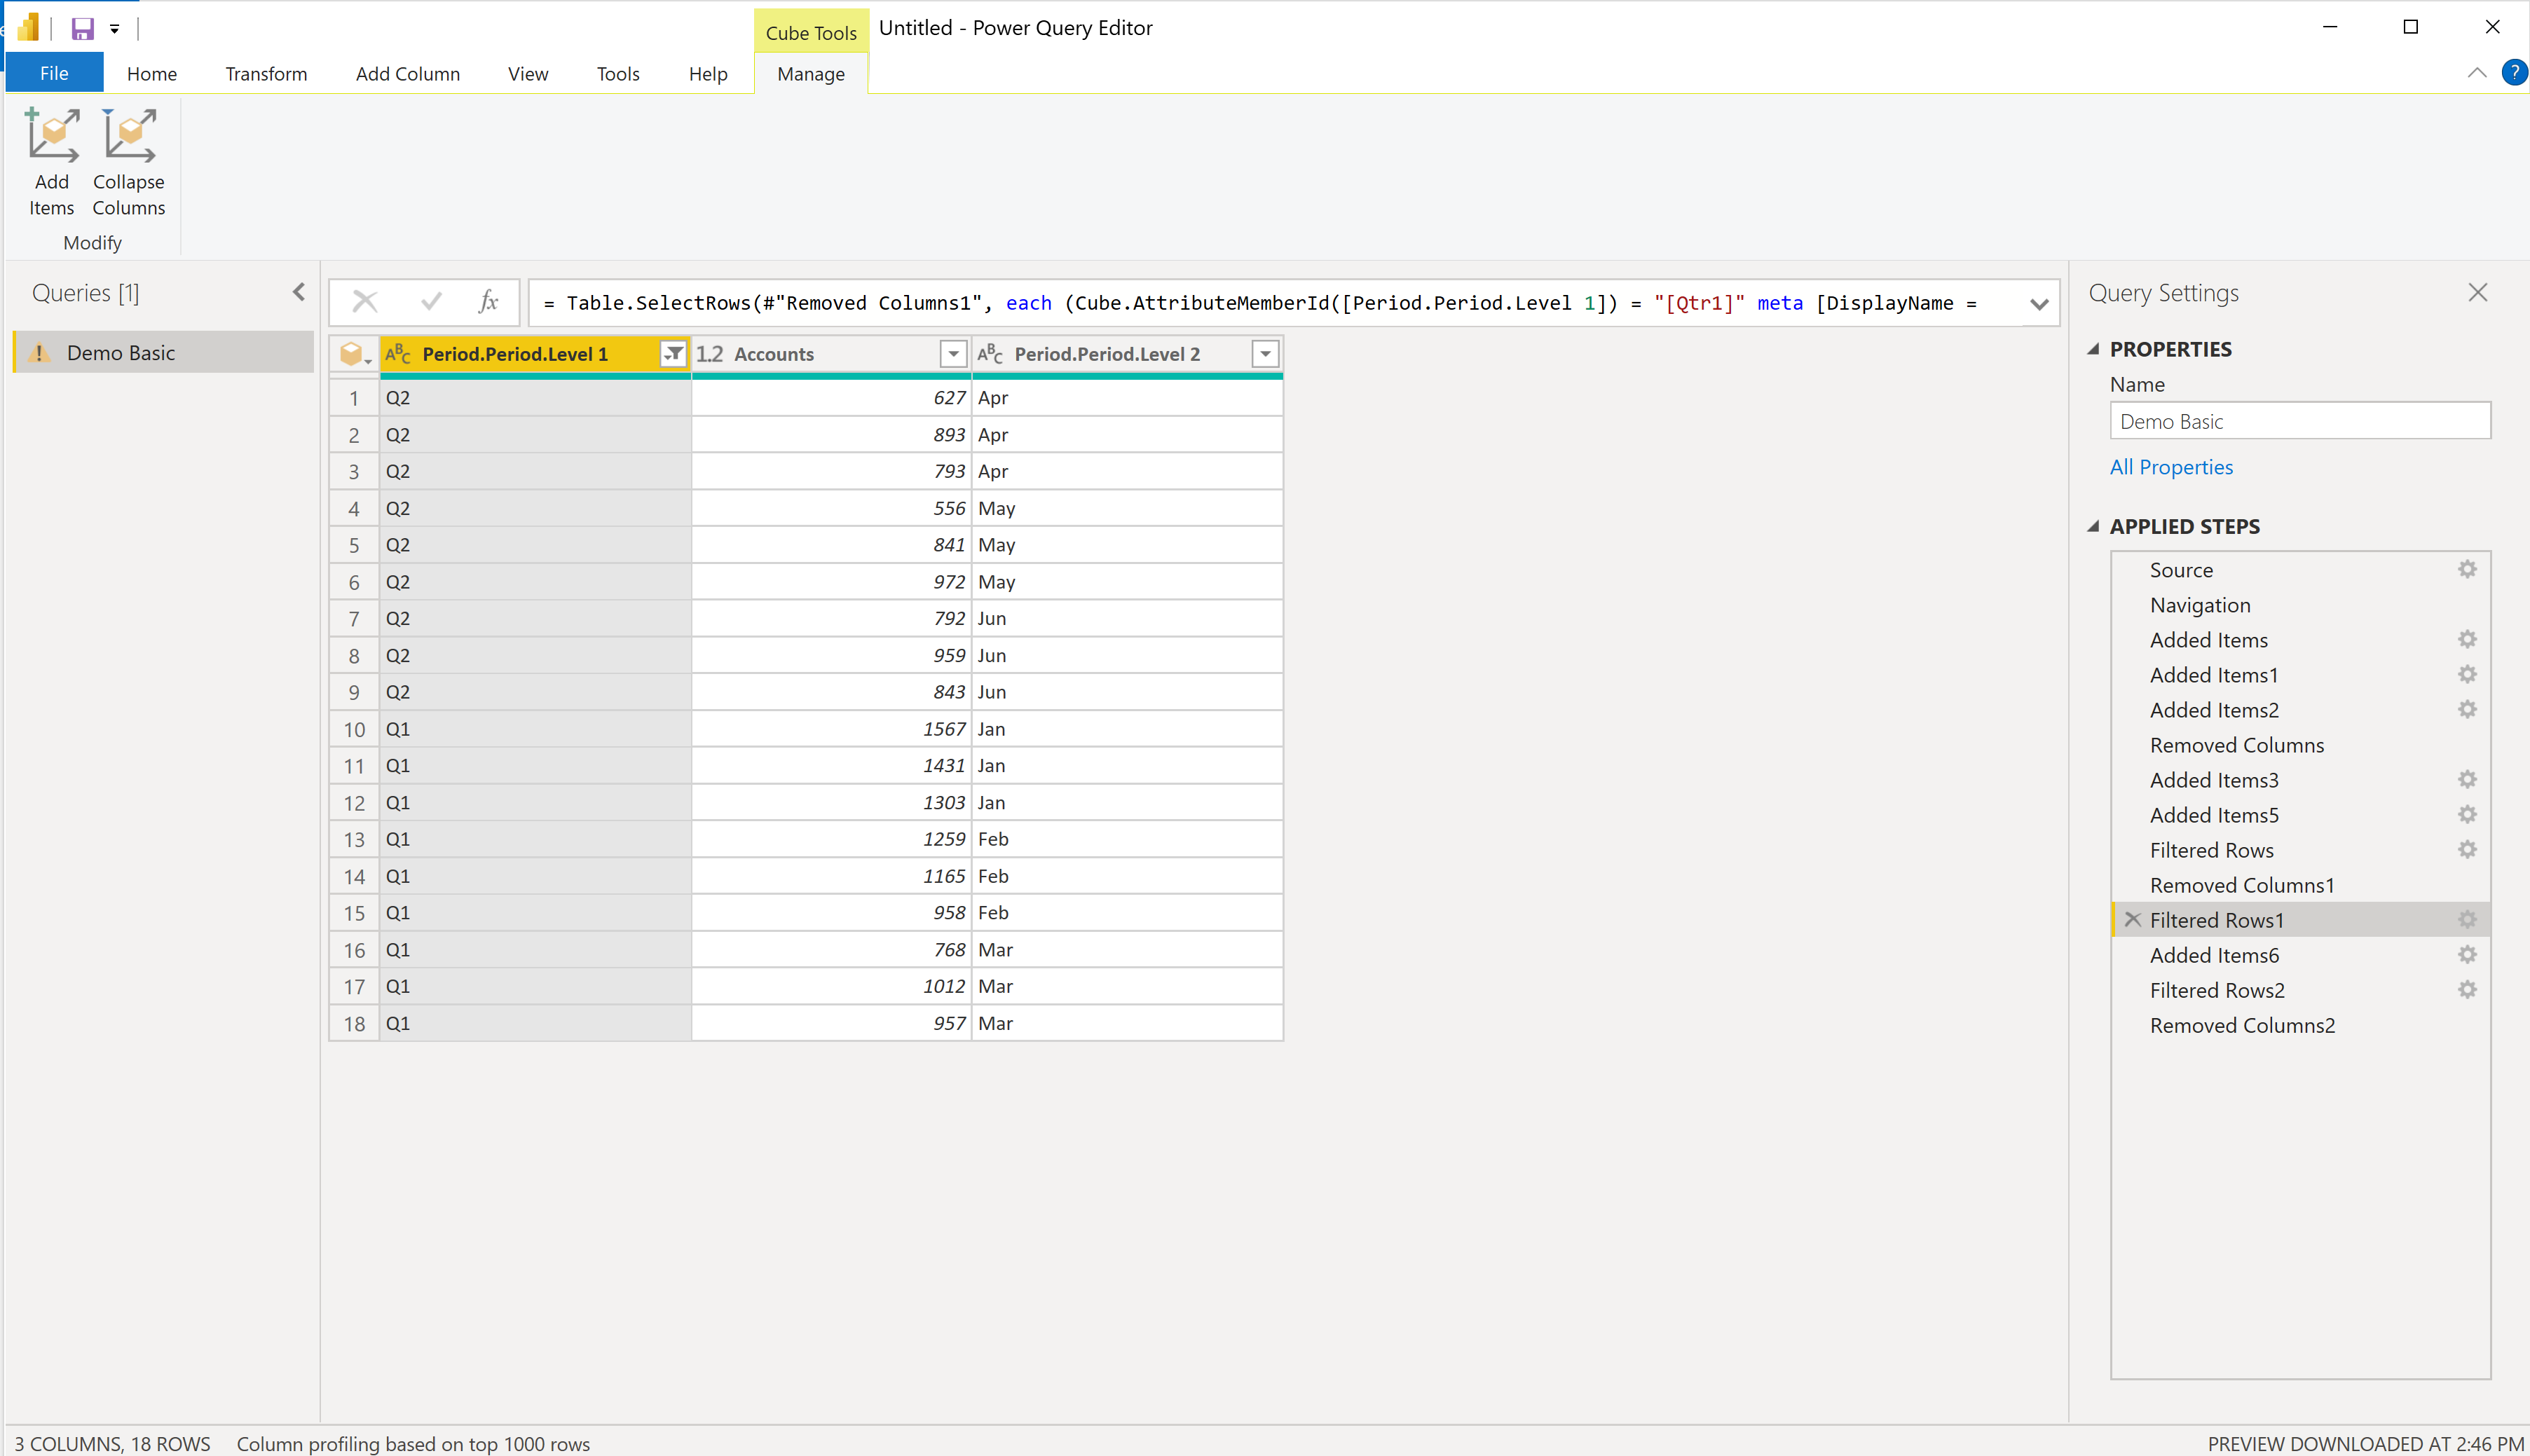This screenshot has width=2530, height=1456.
Task: Open the table cube menu icon
Action: pyautogui.click(x=354, y=354)
